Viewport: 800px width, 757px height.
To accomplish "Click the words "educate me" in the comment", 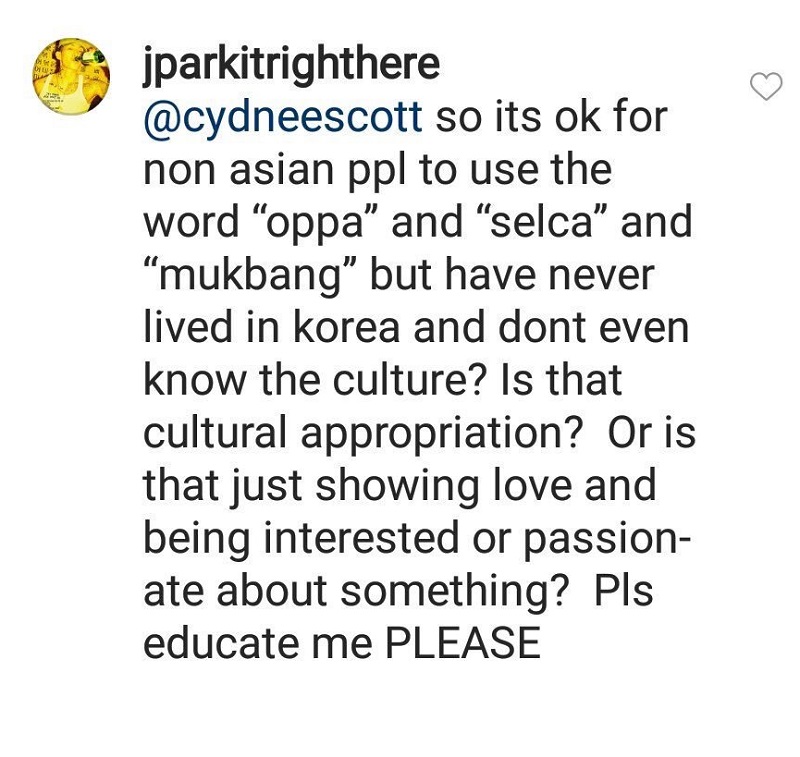I will tap(258, 643).
